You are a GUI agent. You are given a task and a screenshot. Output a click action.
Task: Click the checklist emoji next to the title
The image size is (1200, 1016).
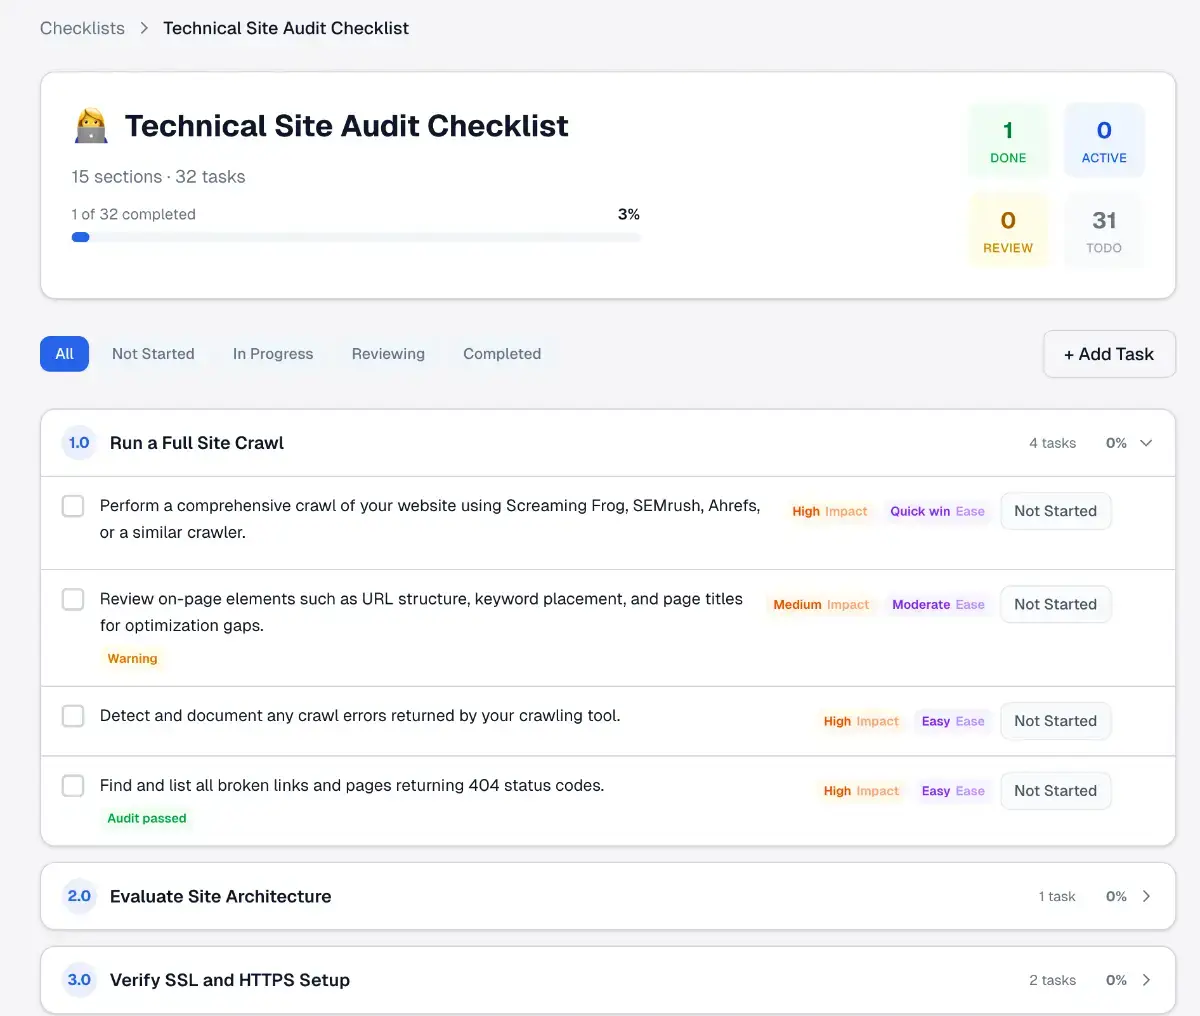91,125
